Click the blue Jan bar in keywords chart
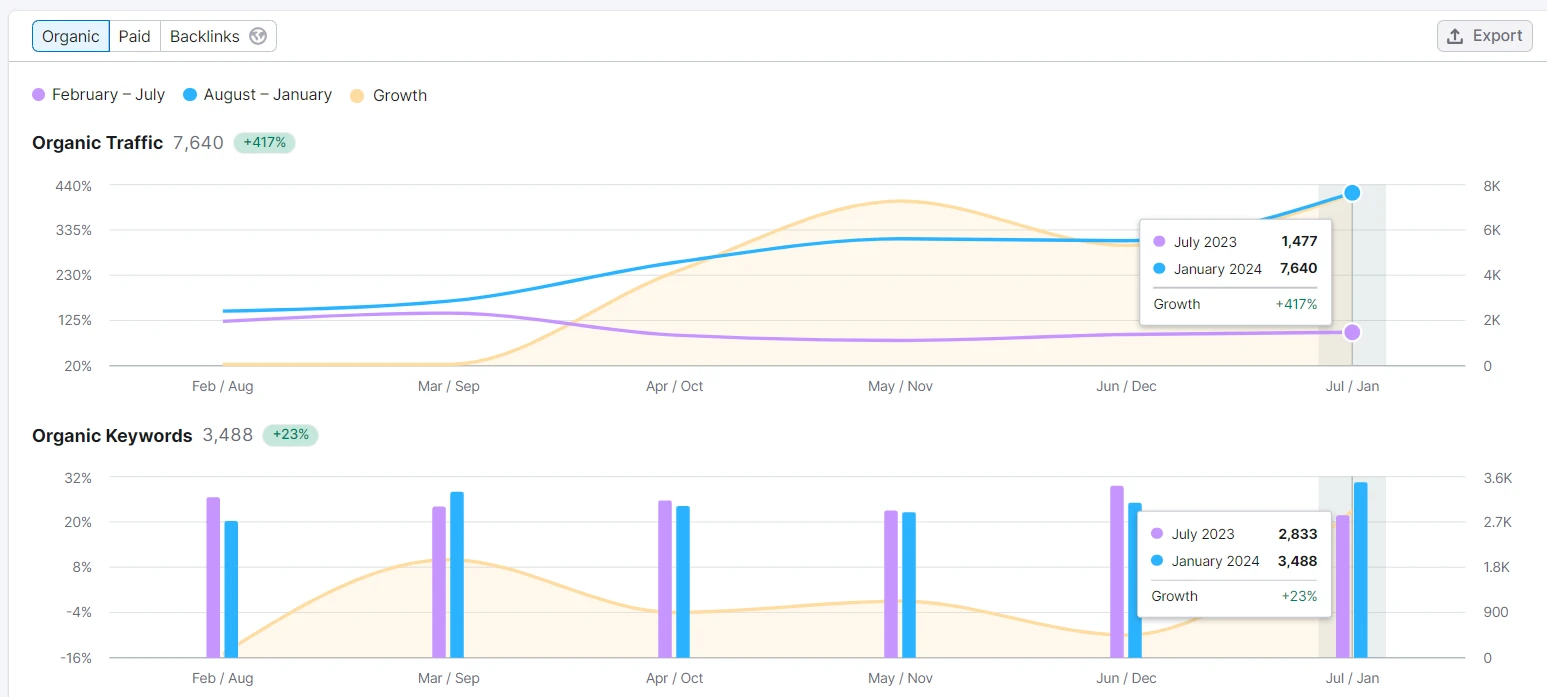1547x697 pixels. [x=1361, y=570]
